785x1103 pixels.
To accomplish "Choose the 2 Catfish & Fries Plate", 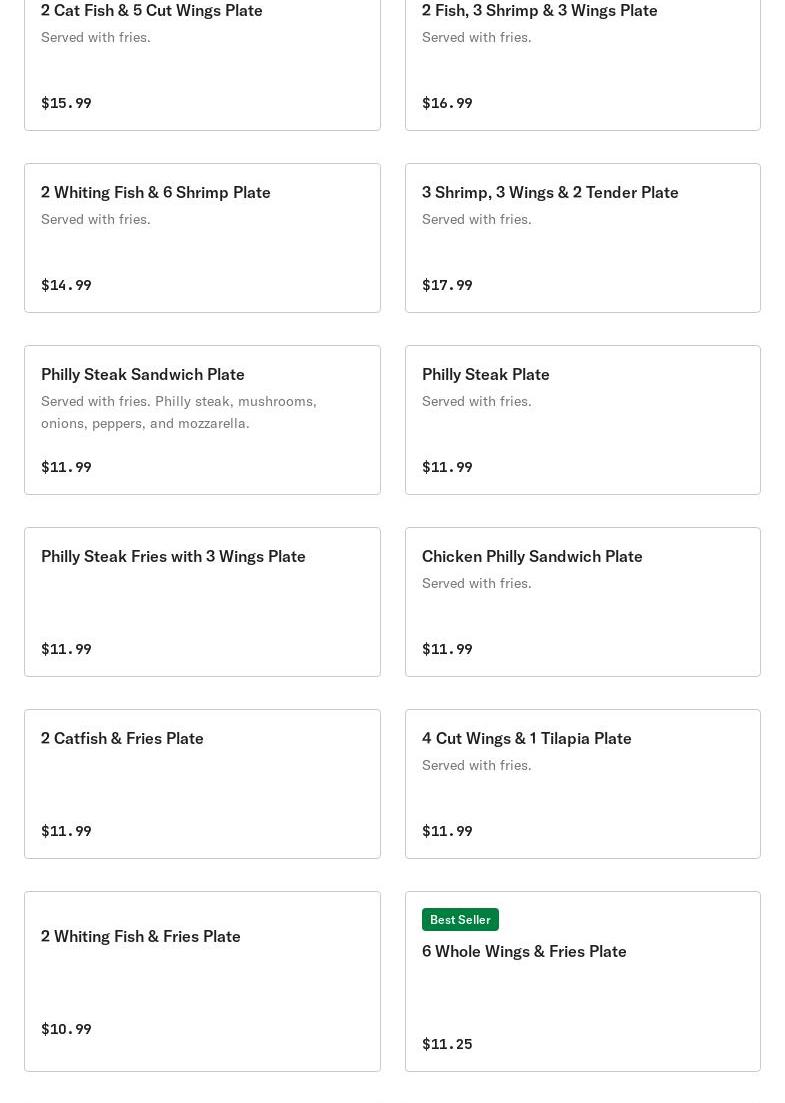I will [122, 738].
